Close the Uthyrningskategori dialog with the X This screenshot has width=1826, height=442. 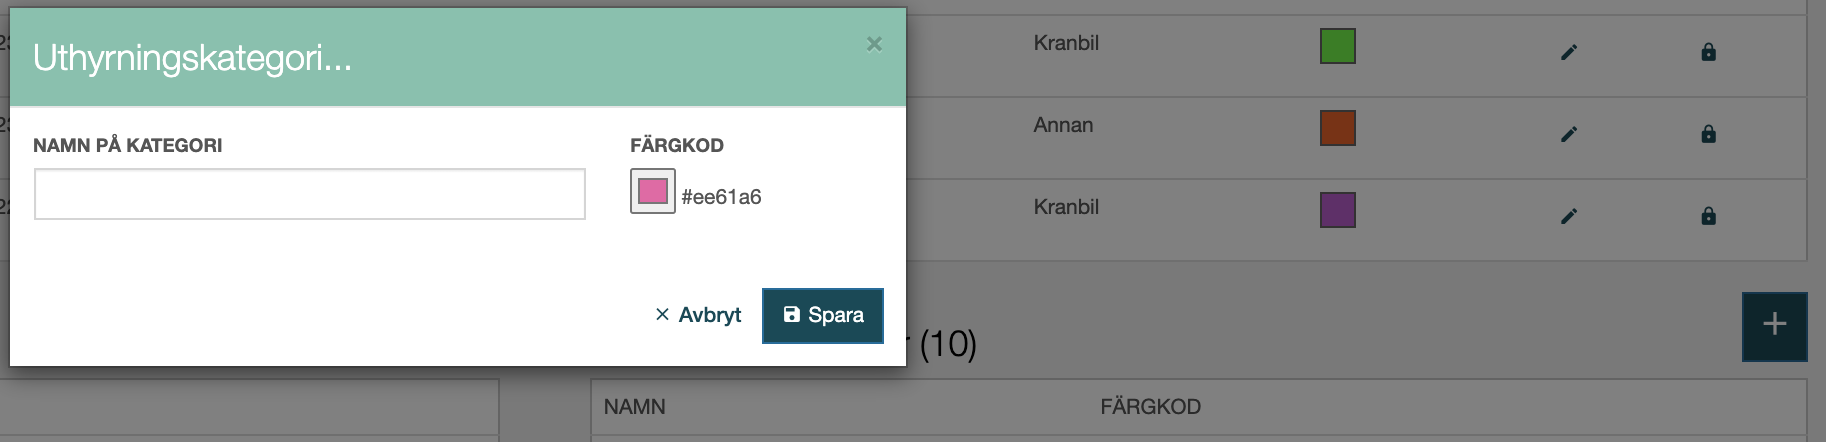tap(874, 44)
